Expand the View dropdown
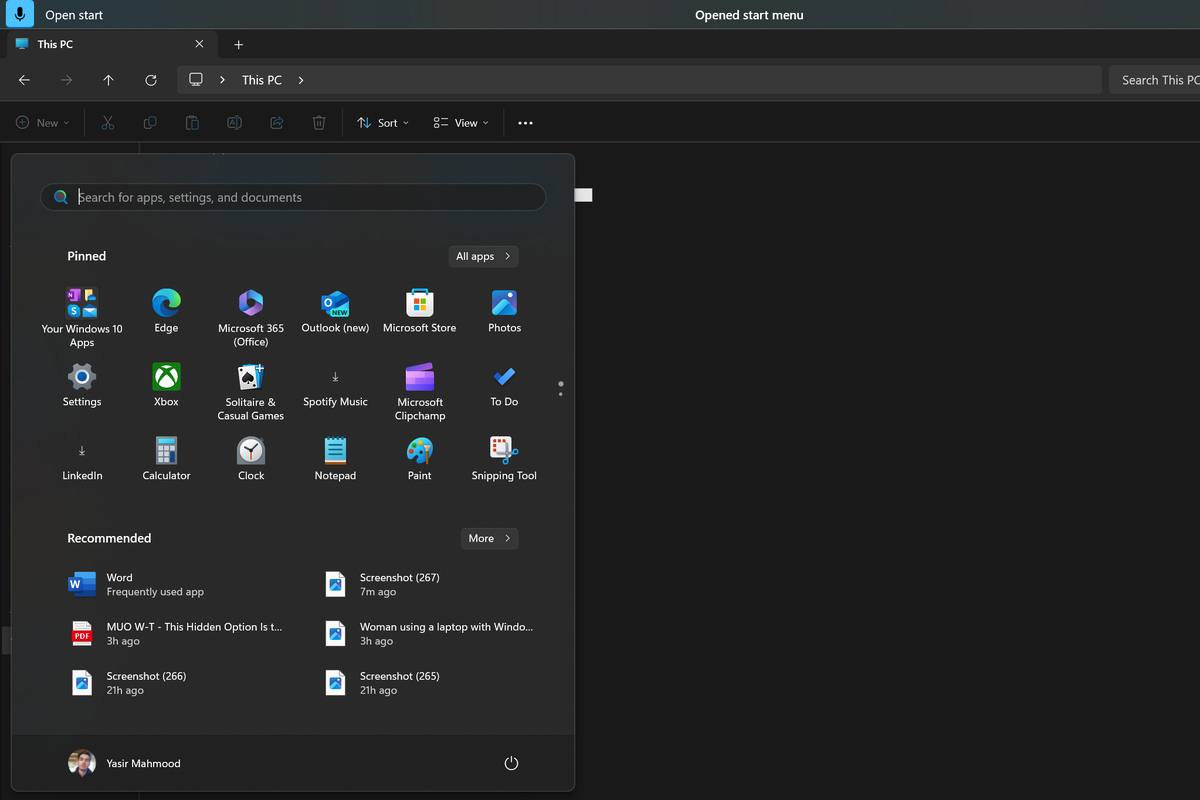Screen dimensions: 1200x800 tap(461, 123)
